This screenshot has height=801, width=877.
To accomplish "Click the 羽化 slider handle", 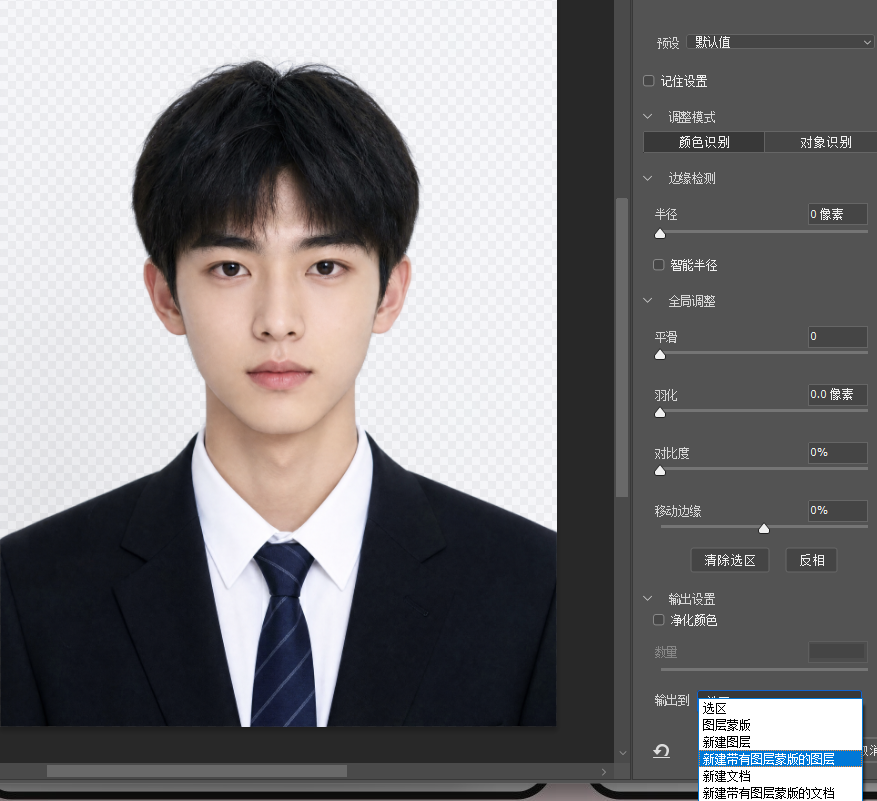I will click(660, 413).
